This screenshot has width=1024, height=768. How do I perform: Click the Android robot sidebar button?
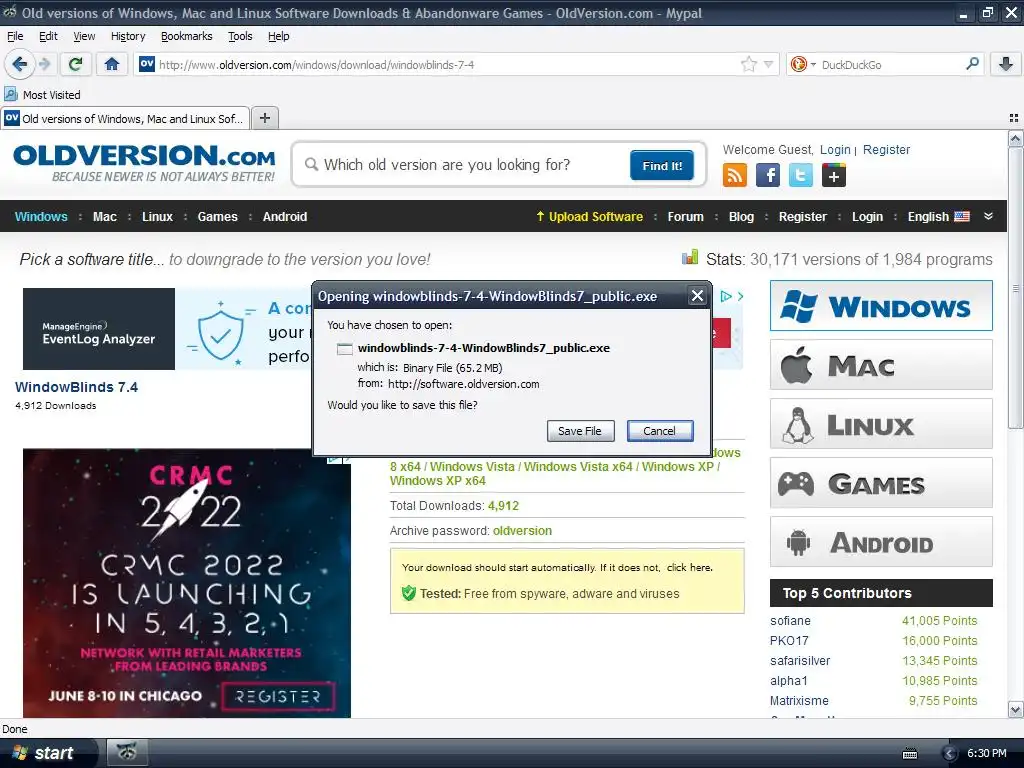881,542
